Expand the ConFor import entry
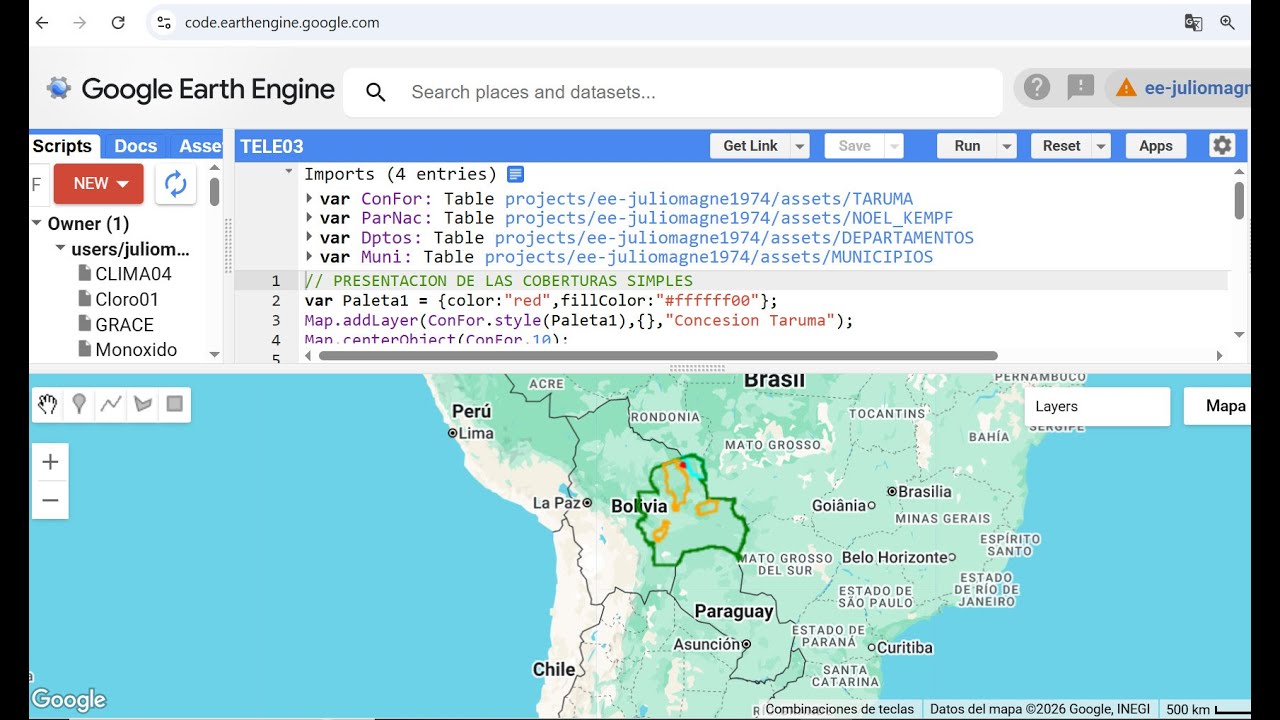The width and height of the screenshot is (1280, 720). (x=310, y=199)
